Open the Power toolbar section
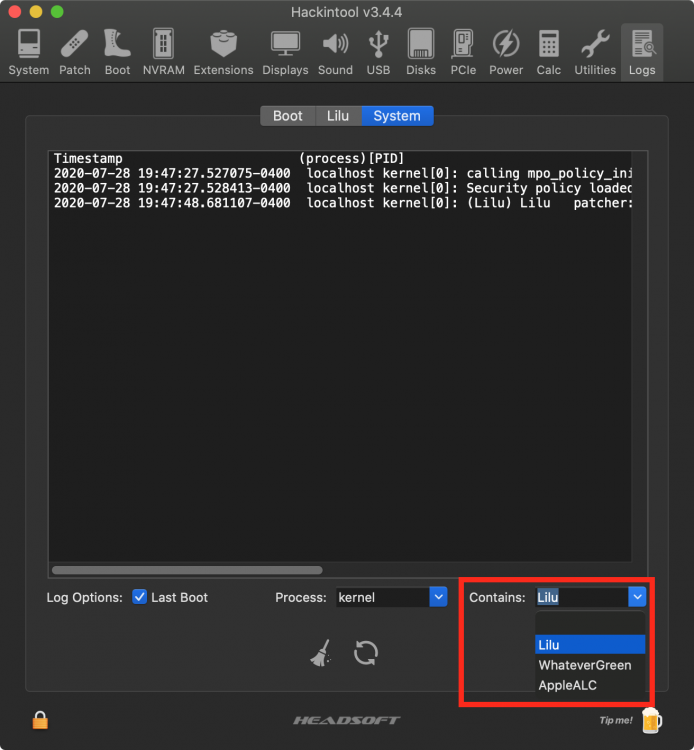694x750 pixels. click(506, 52)
